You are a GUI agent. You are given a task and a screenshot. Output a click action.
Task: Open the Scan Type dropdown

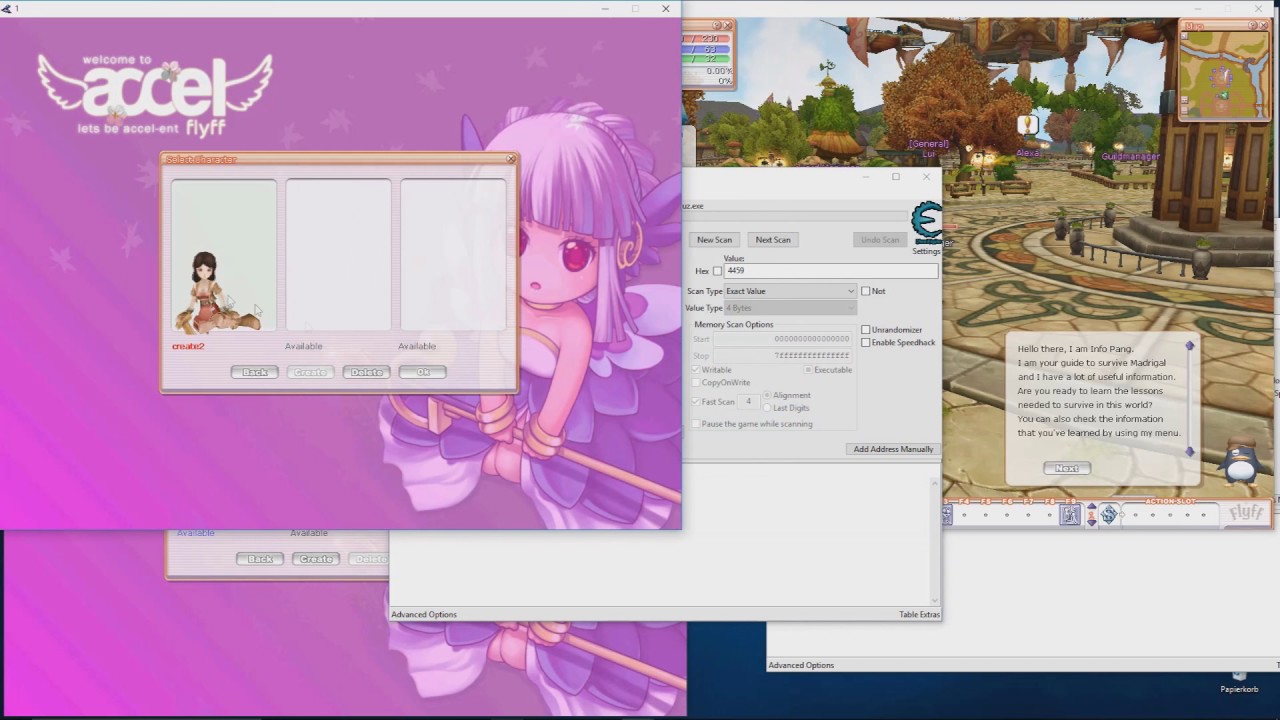tap(790, 291)
